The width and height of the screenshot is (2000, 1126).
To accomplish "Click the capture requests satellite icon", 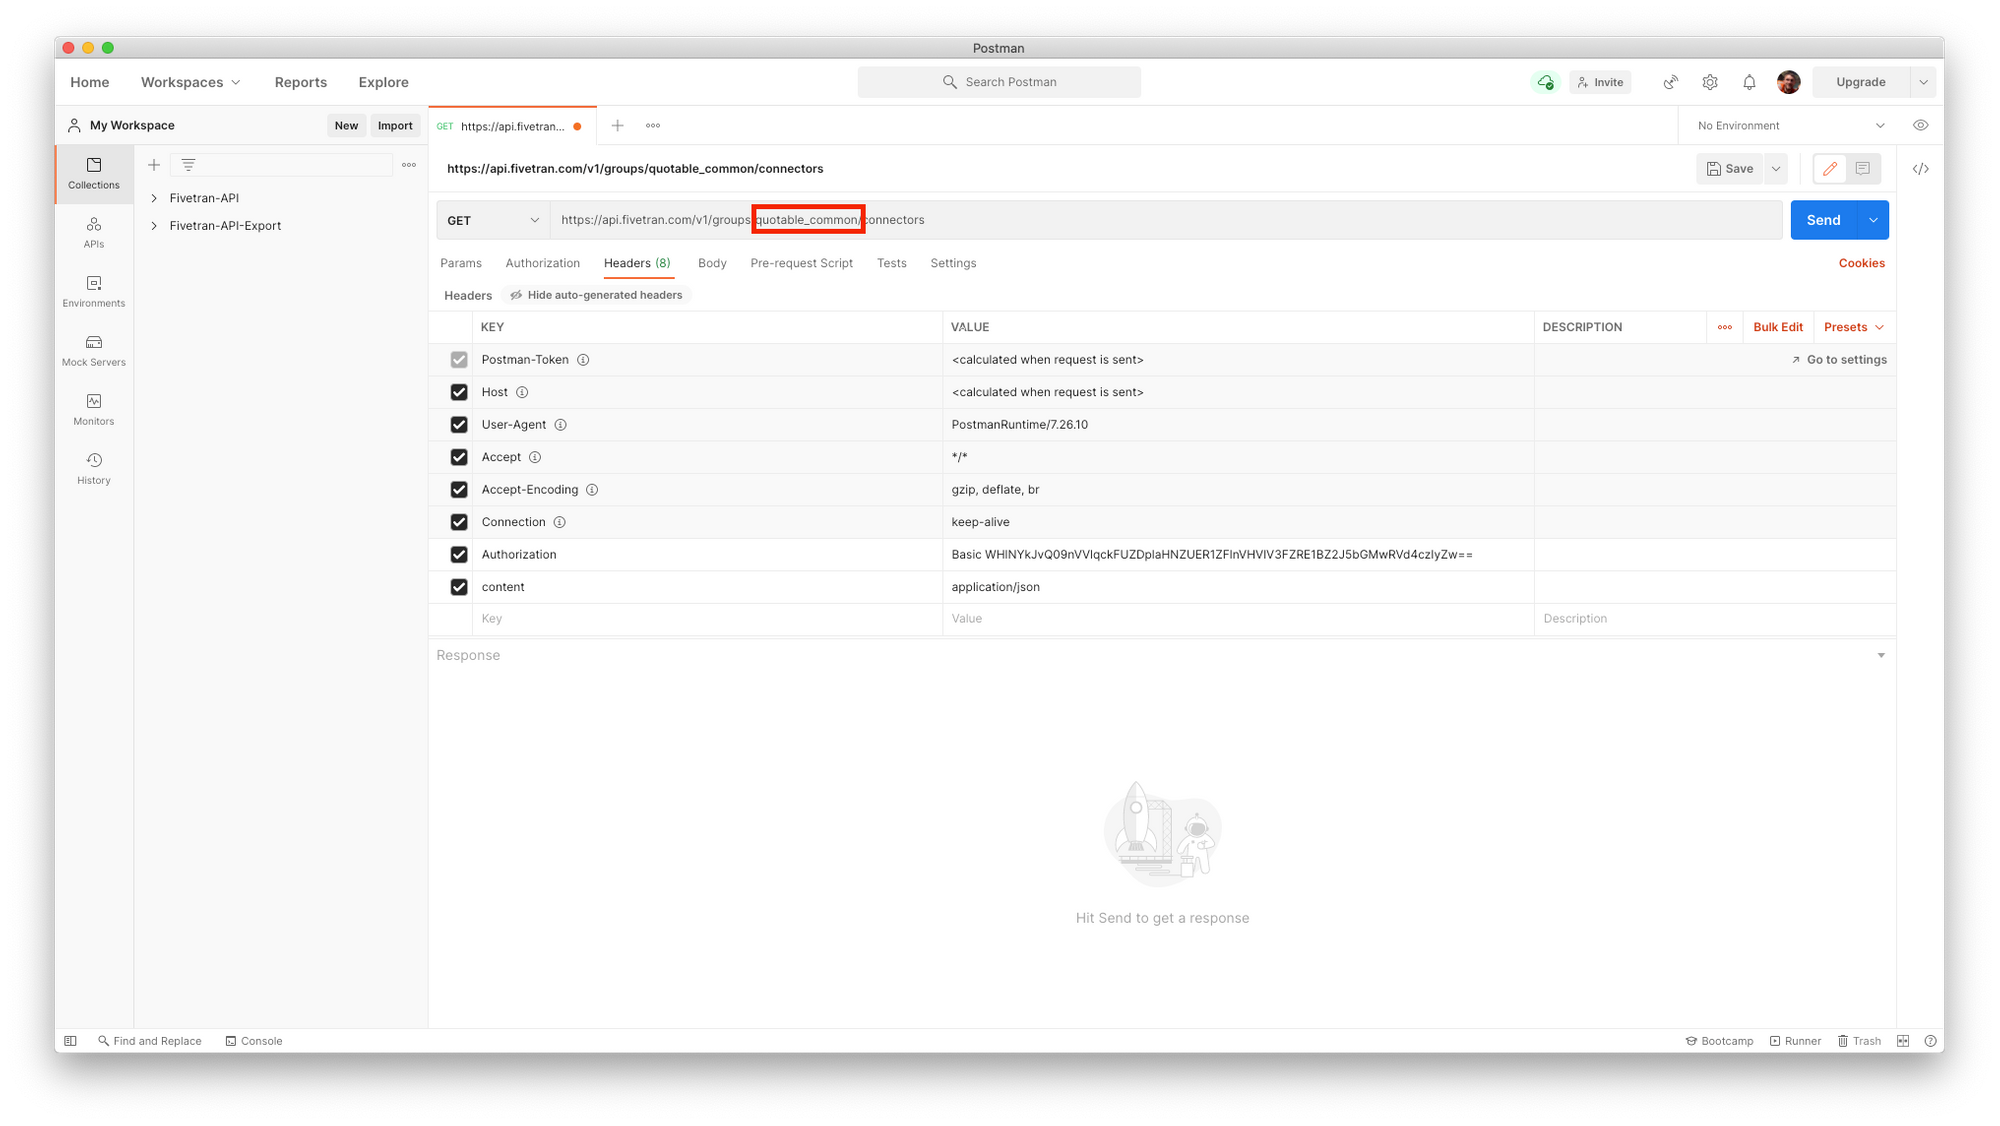I will pyautogui.click(x=1671, y=82).
